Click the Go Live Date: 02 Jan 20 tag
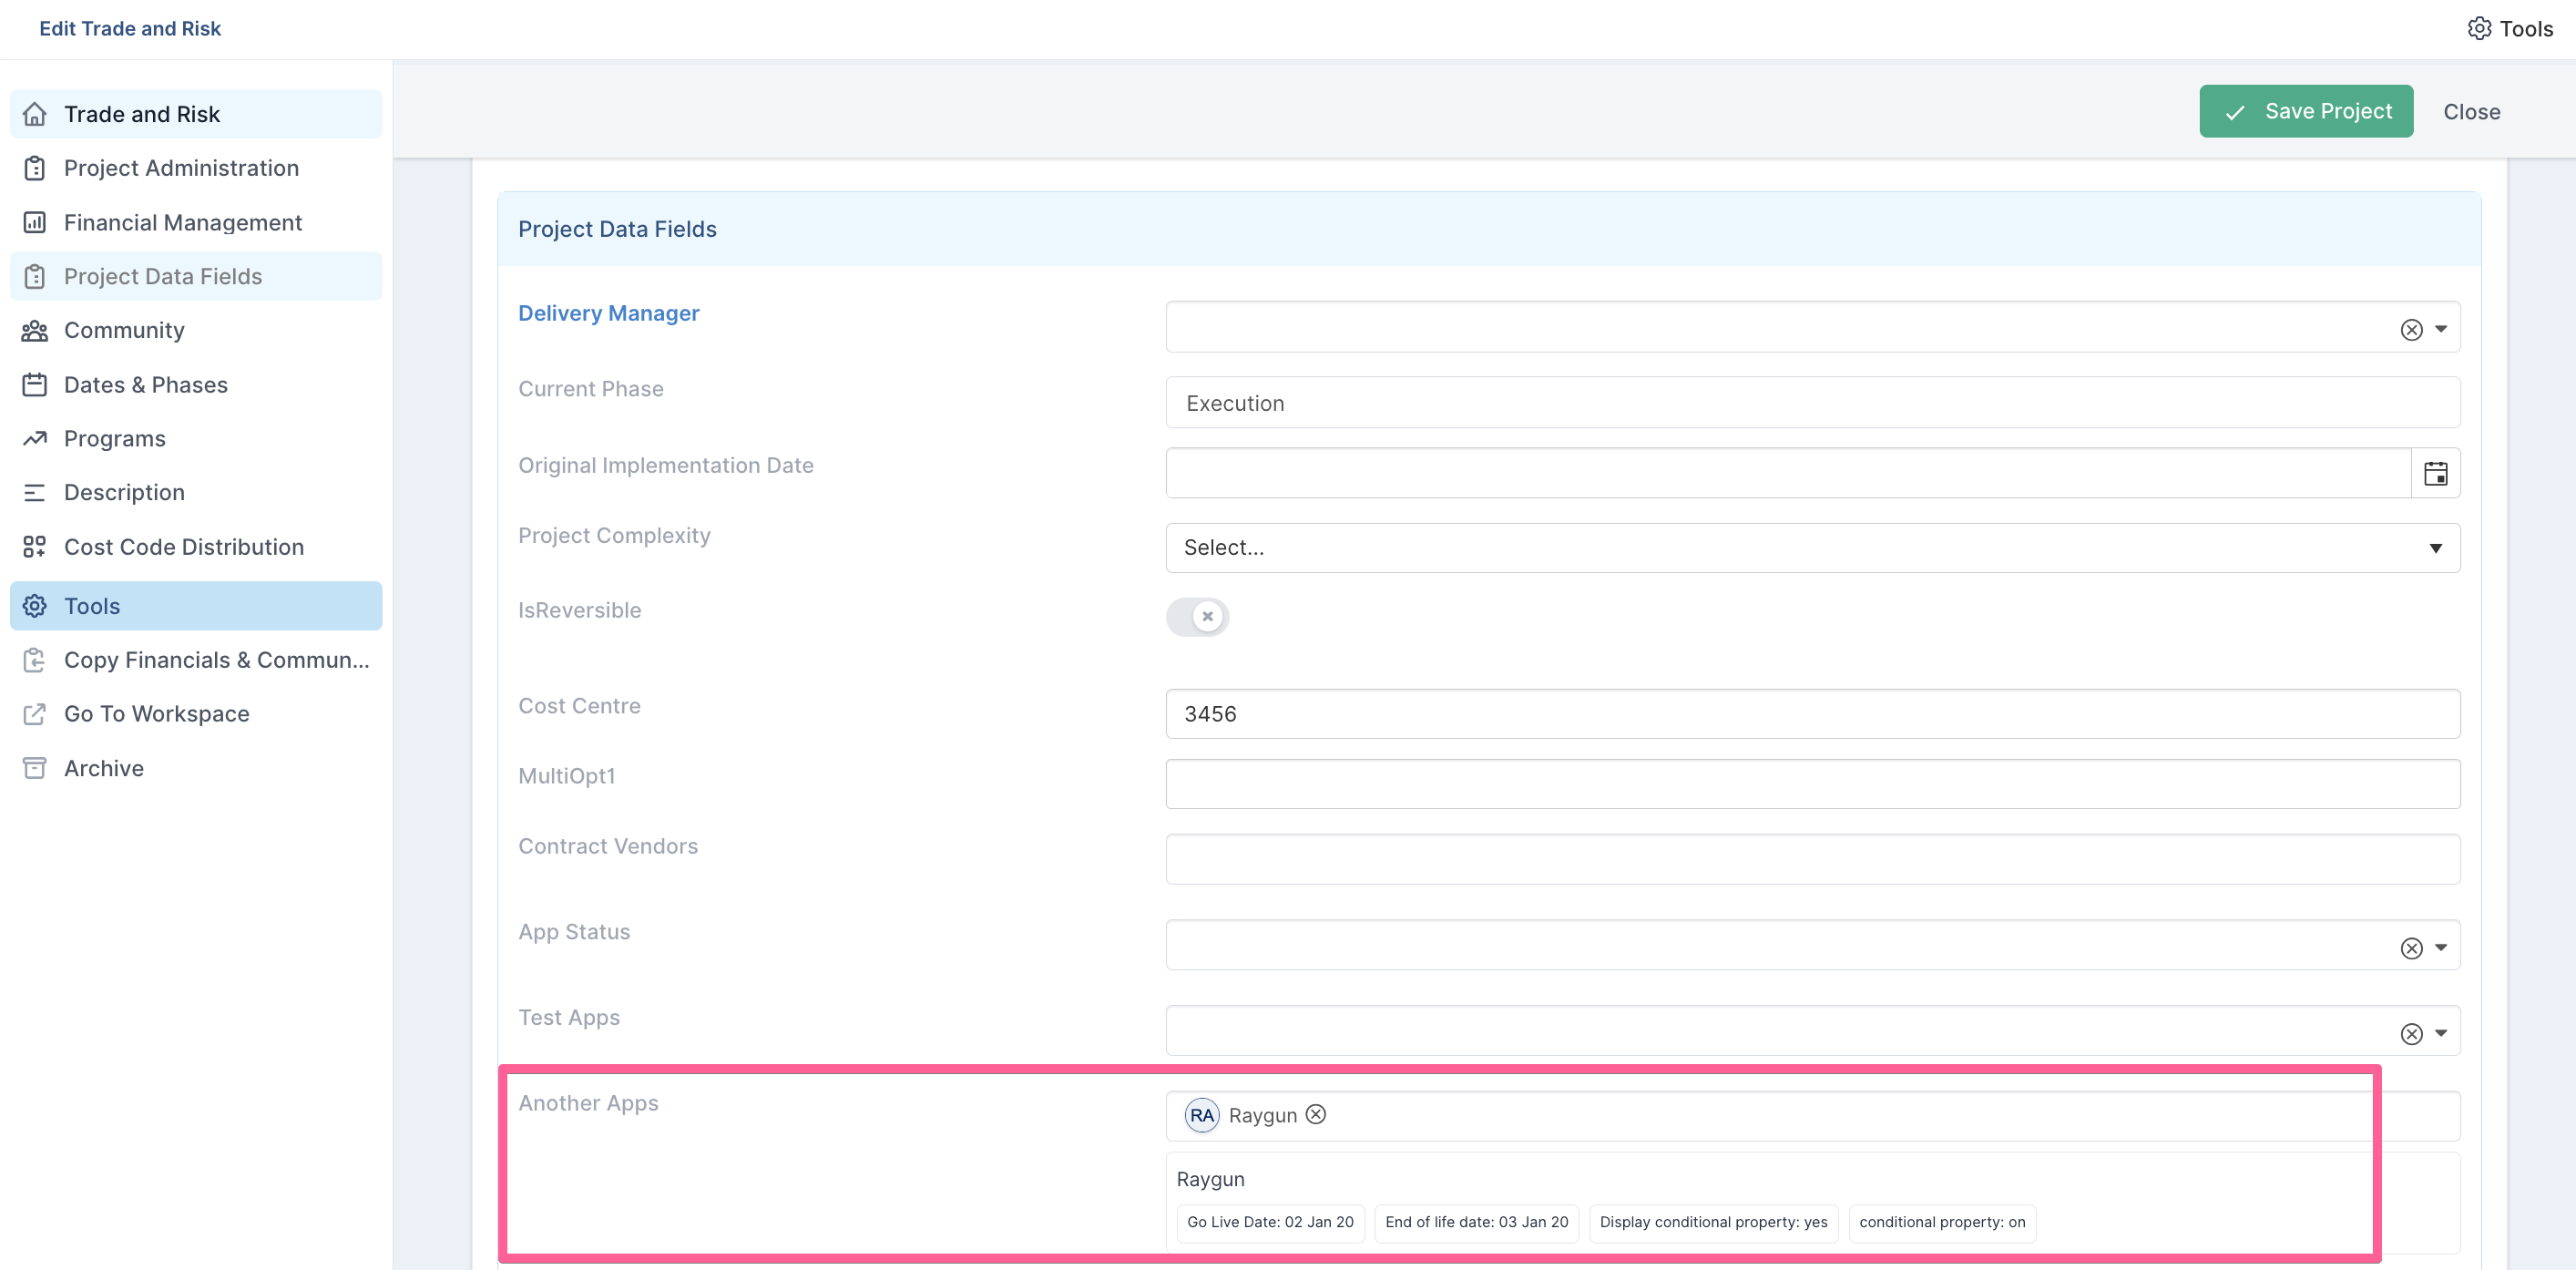This screenshot has width=2576, height=1270. click(1270, 1222)
